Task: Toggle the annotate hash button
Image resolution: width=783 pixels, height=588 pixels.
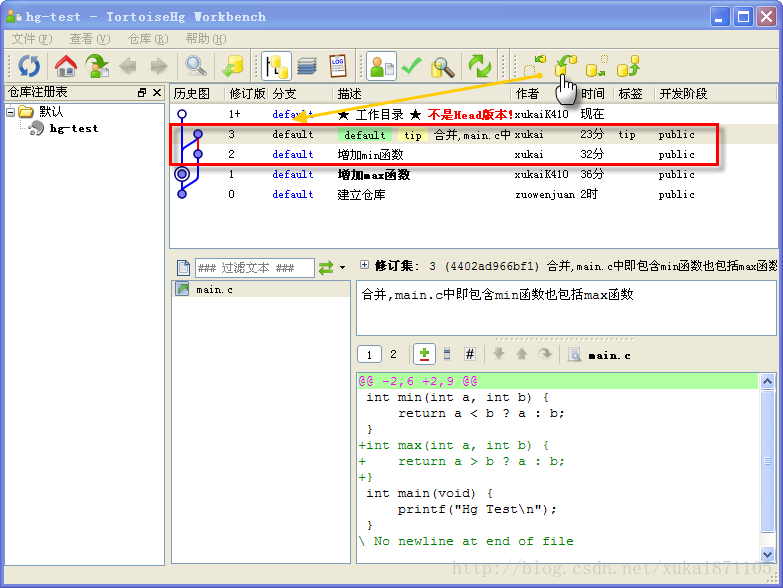Action: tap(469, 354)
